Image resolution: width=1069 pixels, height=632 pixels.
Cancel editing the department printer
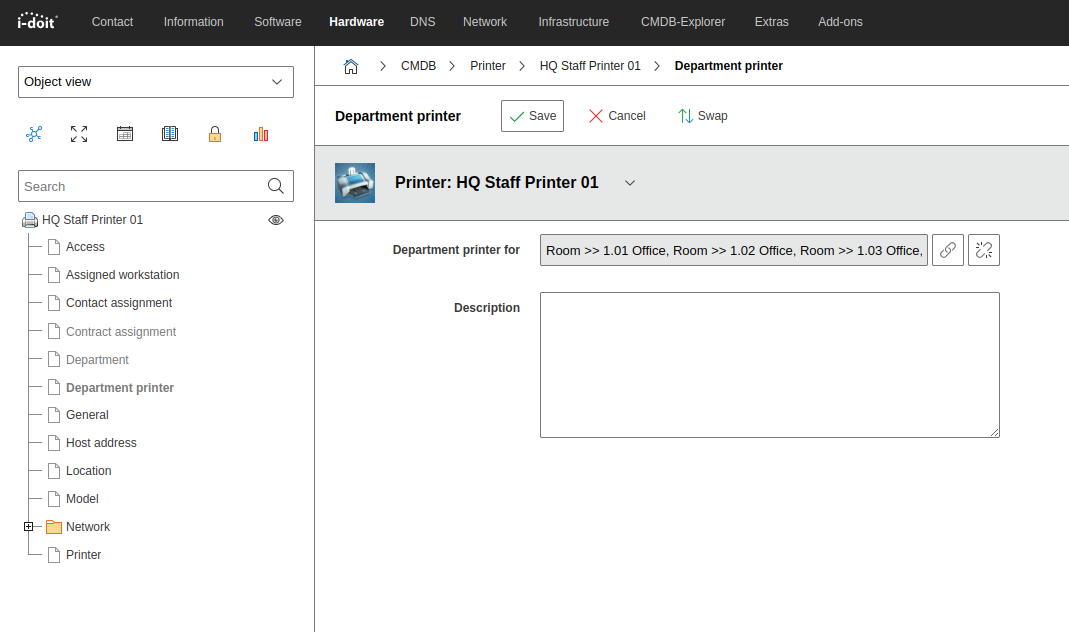pos(617,116)
